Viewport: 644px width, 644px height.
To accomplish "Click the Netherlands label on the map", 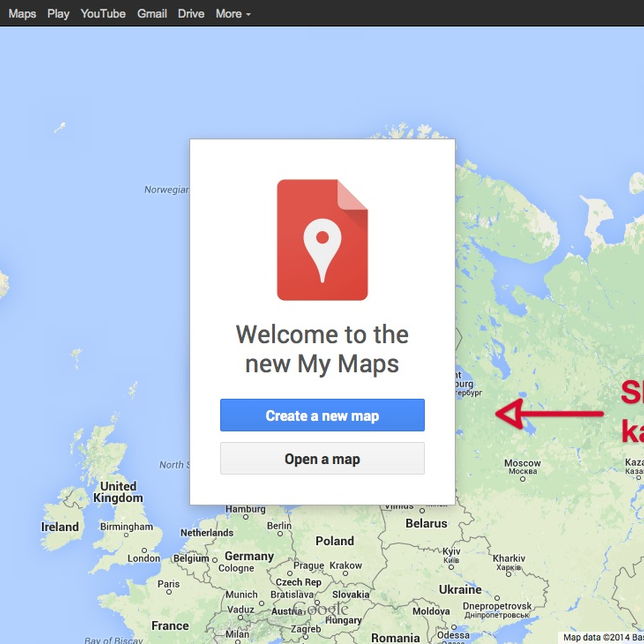I will (x=207, y=533).
